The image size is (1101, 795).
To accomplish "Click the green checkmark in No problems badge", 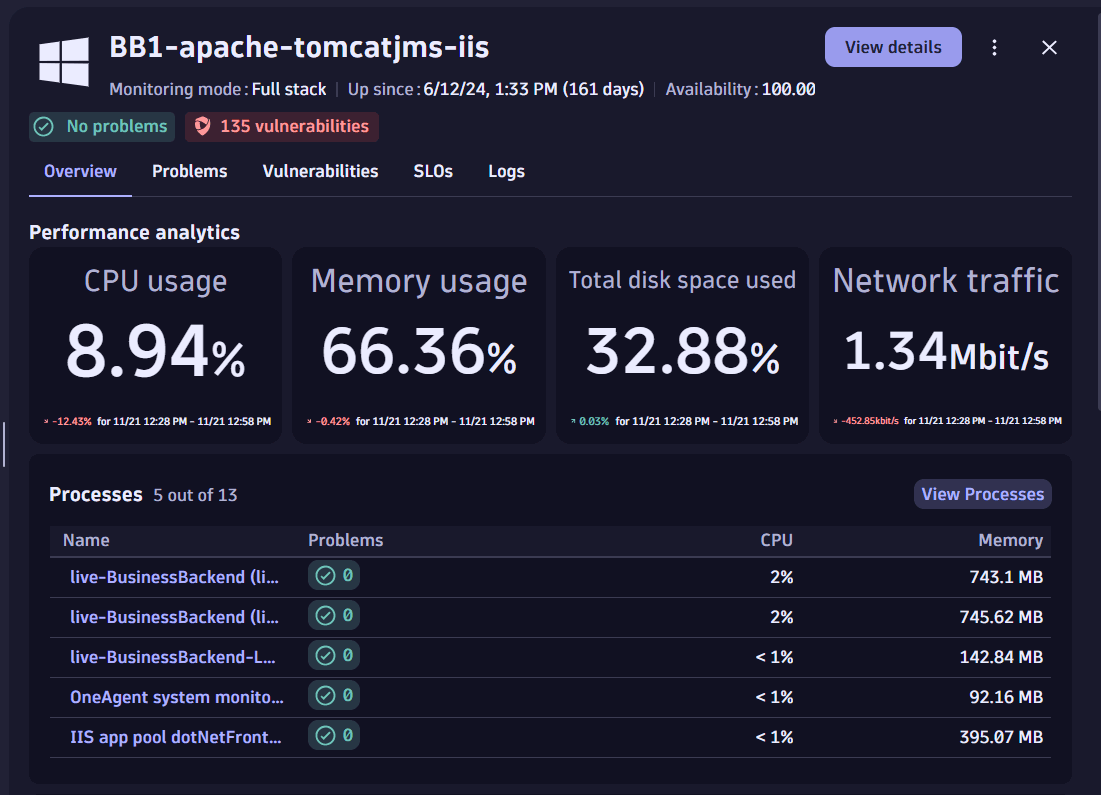I will 43,126.
